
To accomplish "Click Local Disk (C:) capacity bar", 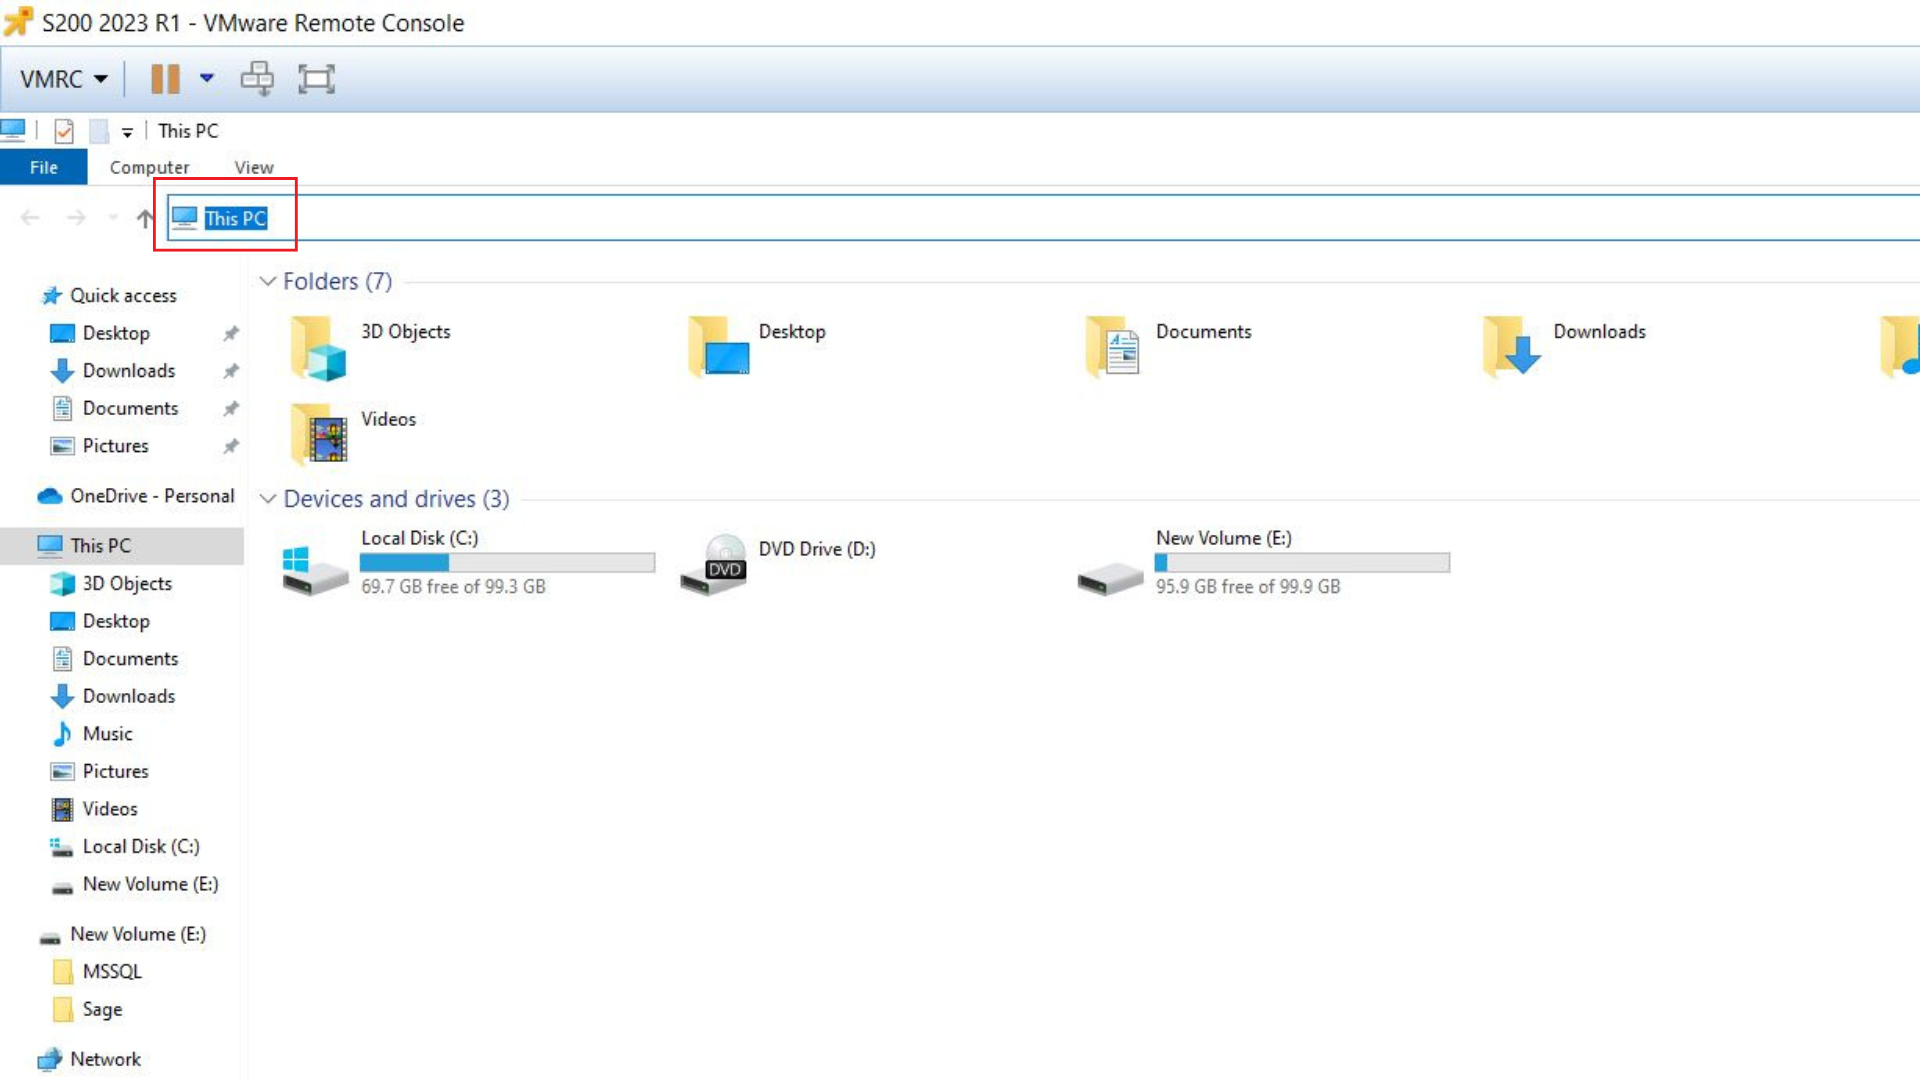I will pos(507,562).
